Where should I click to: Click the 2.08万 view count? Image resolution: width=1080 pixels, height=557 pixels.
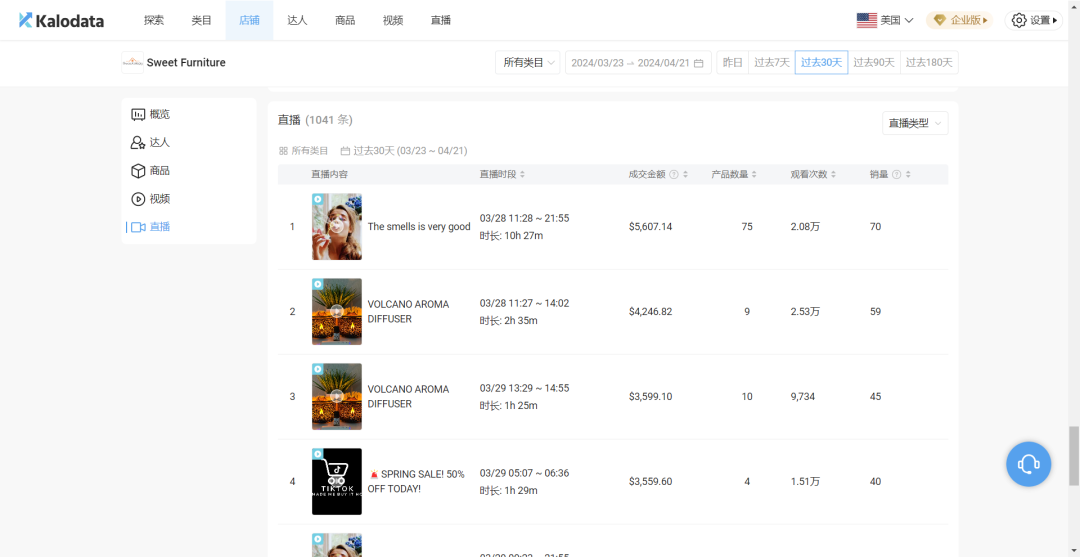point(805,227)
